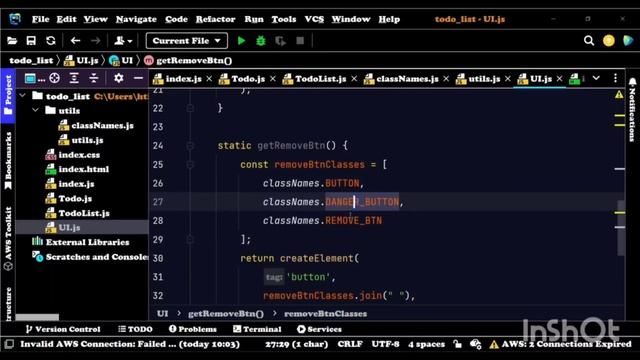
Task: Open the Problems tool window
Action: click(x=192, y=329)
